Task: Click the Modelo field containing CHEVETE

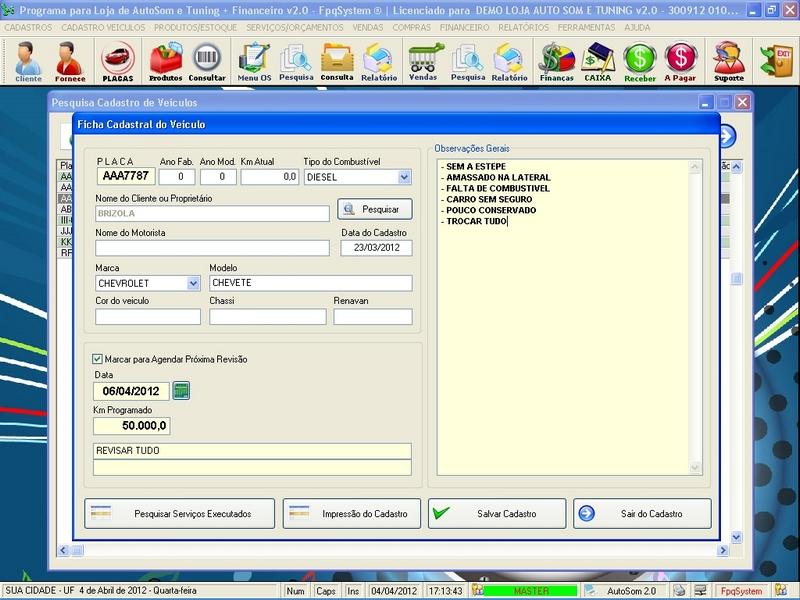Action: [x=309, y=283]
